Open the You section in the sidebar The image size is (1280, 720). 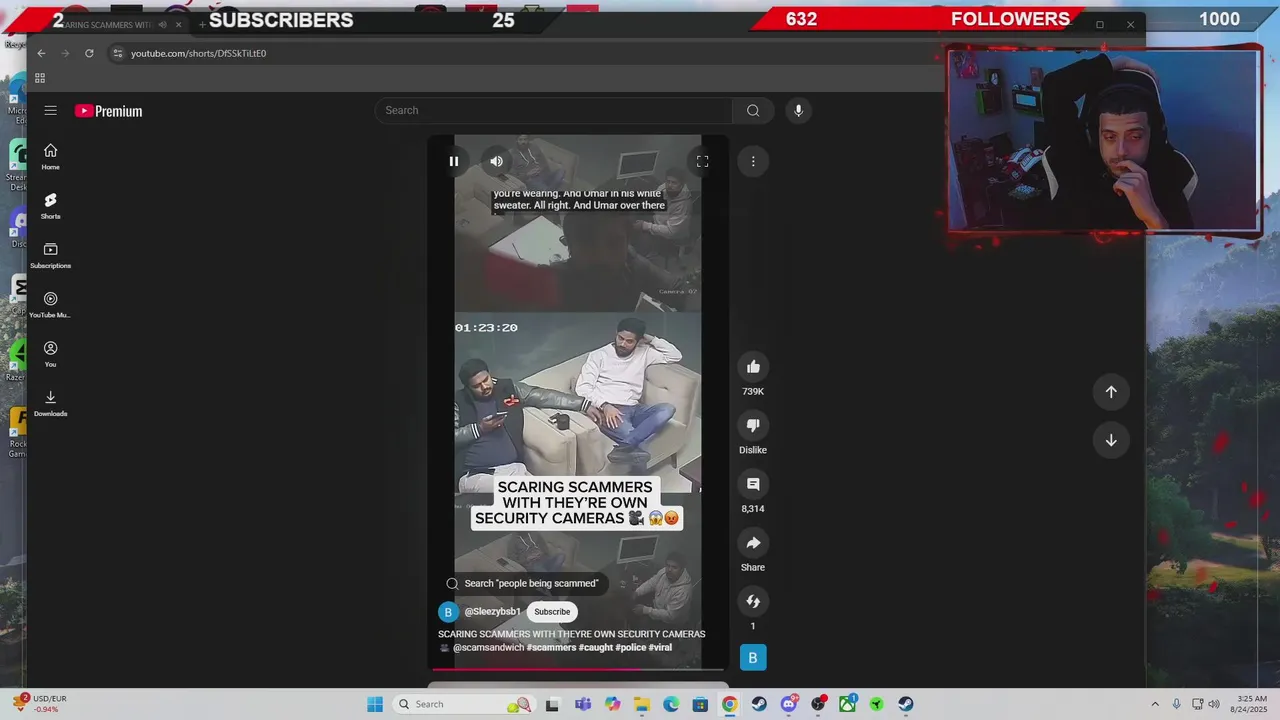tap(50, 354)
